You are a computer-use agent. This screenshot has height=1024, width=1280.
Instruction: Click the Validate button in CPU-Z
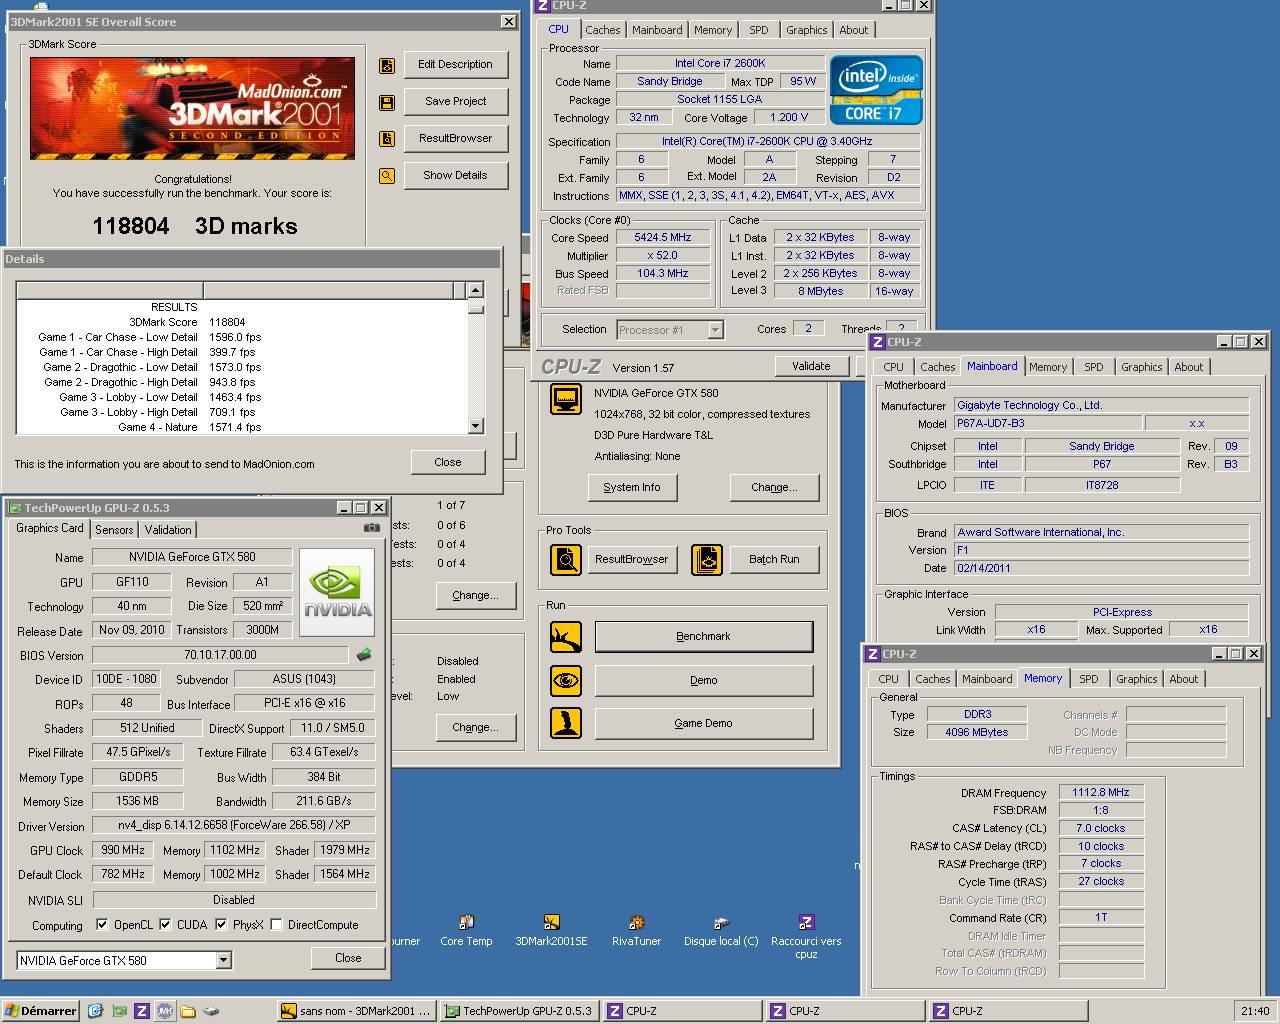[810, 366]
